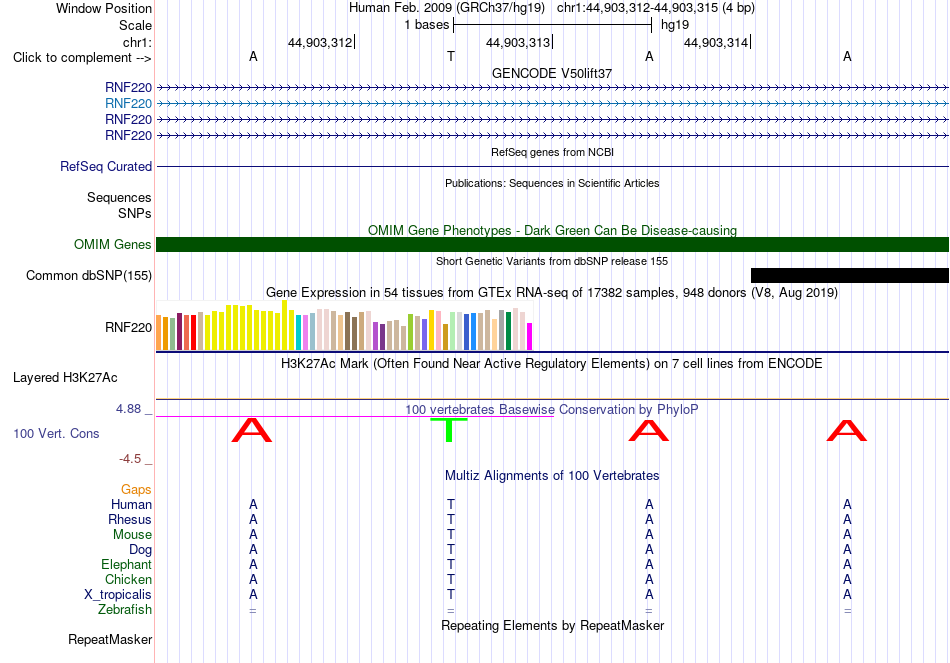Select the Dog species row label

pyautogui.click(x=141, y=550)
